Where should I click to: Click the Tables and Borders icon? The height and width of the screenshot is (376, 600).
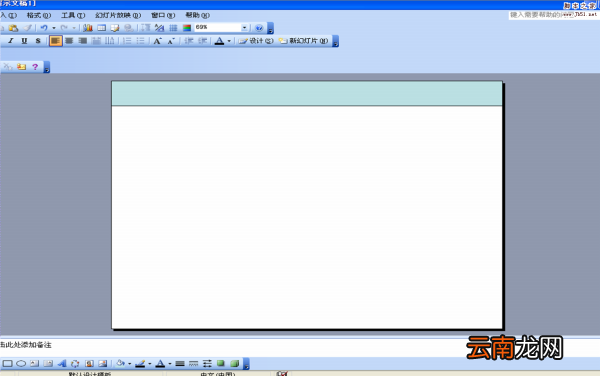coord(115,28)
